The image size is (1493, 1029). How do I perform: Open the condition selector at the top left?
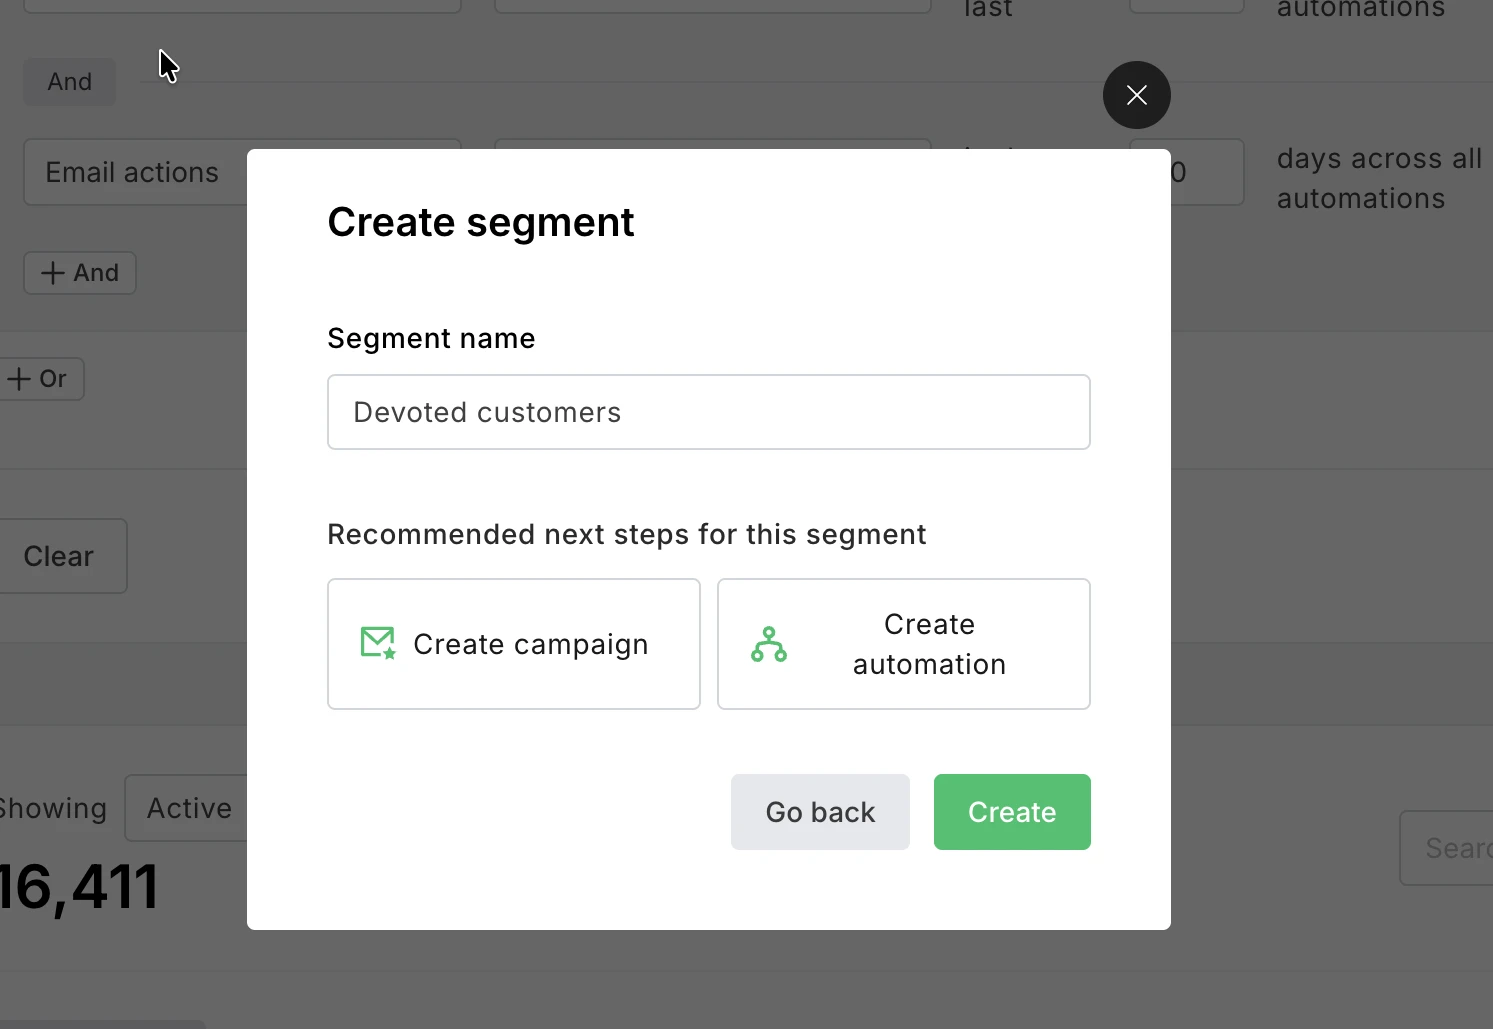[243, 5]
